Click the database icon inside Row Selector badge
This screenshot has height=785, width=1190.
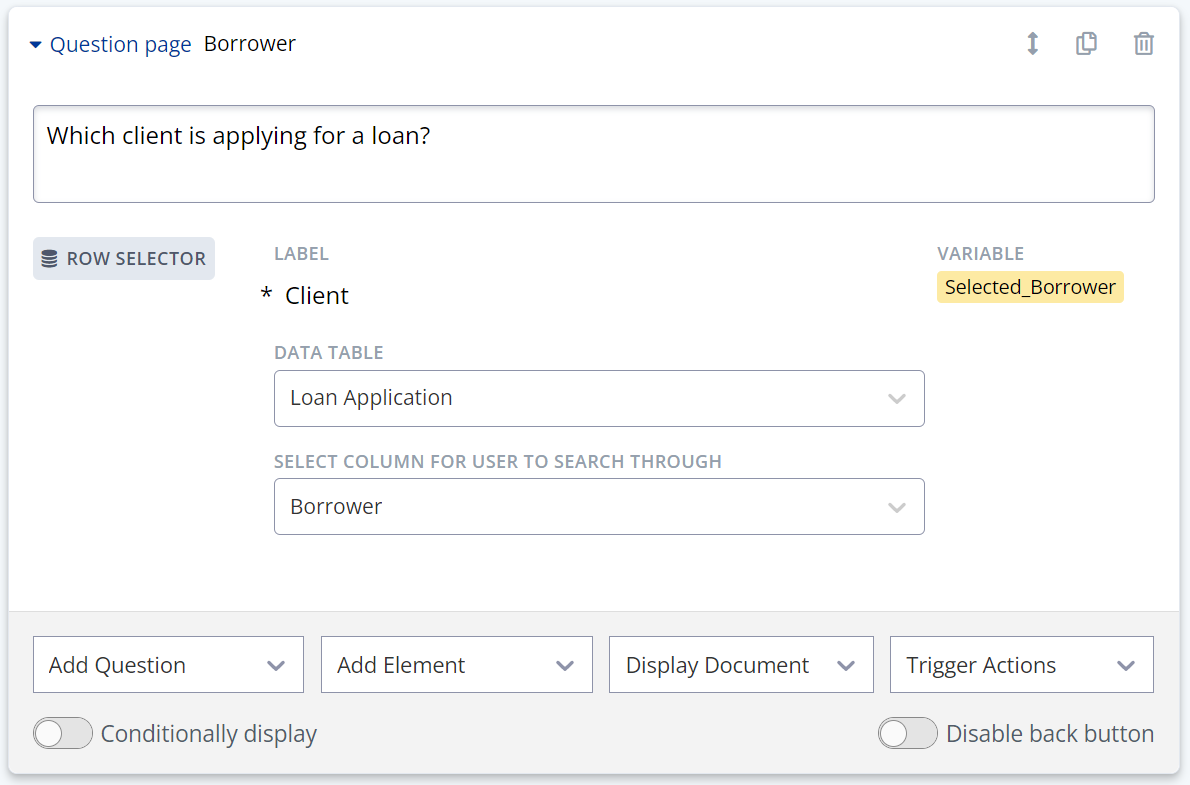pos(47,258)
